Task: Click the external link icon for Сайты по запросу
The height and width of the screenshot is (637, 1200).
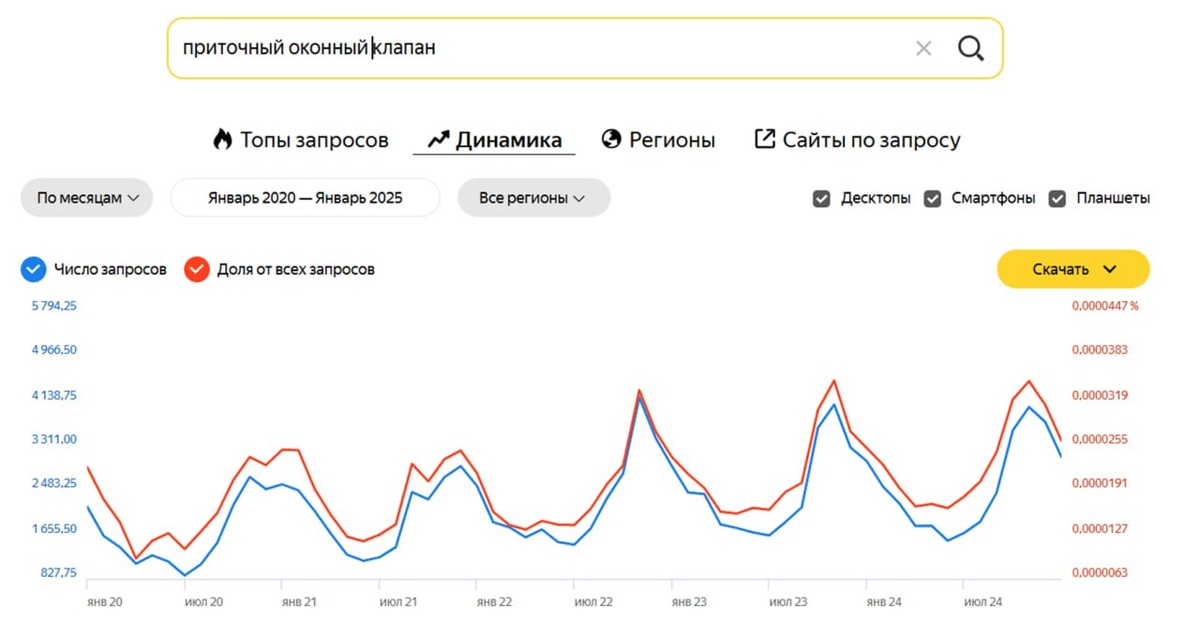Action: [764, 139]
